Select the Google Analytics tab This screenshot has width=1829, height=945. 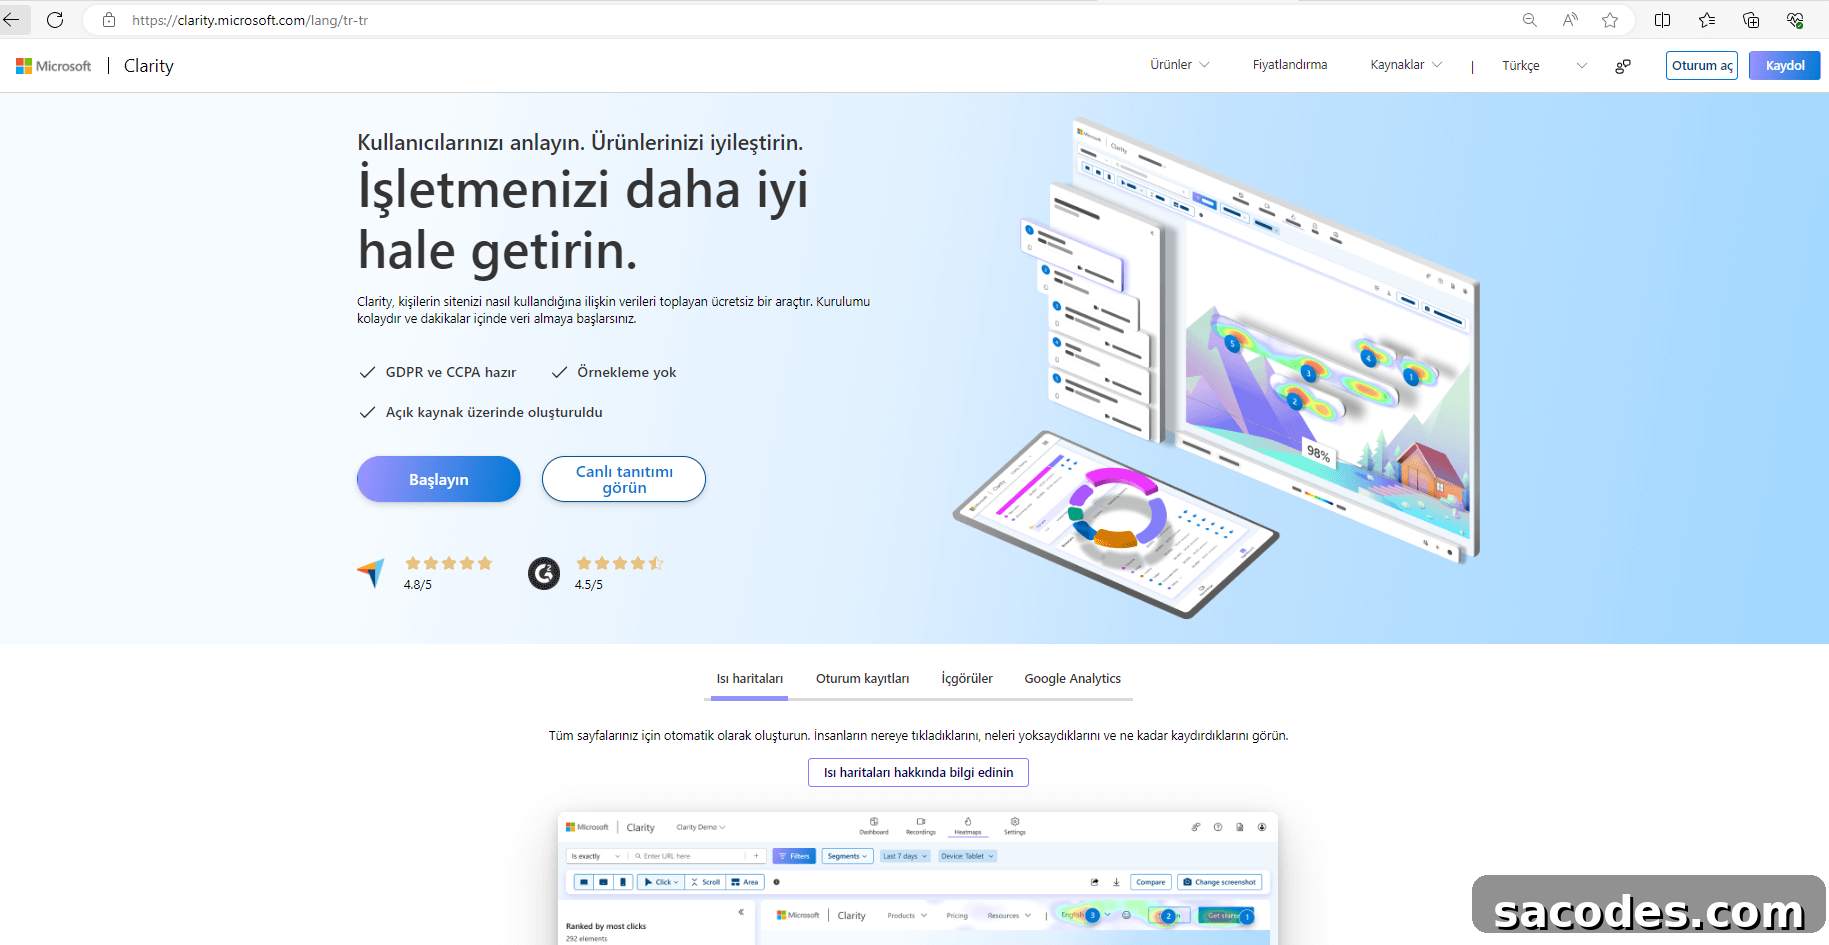[1073, 679]
